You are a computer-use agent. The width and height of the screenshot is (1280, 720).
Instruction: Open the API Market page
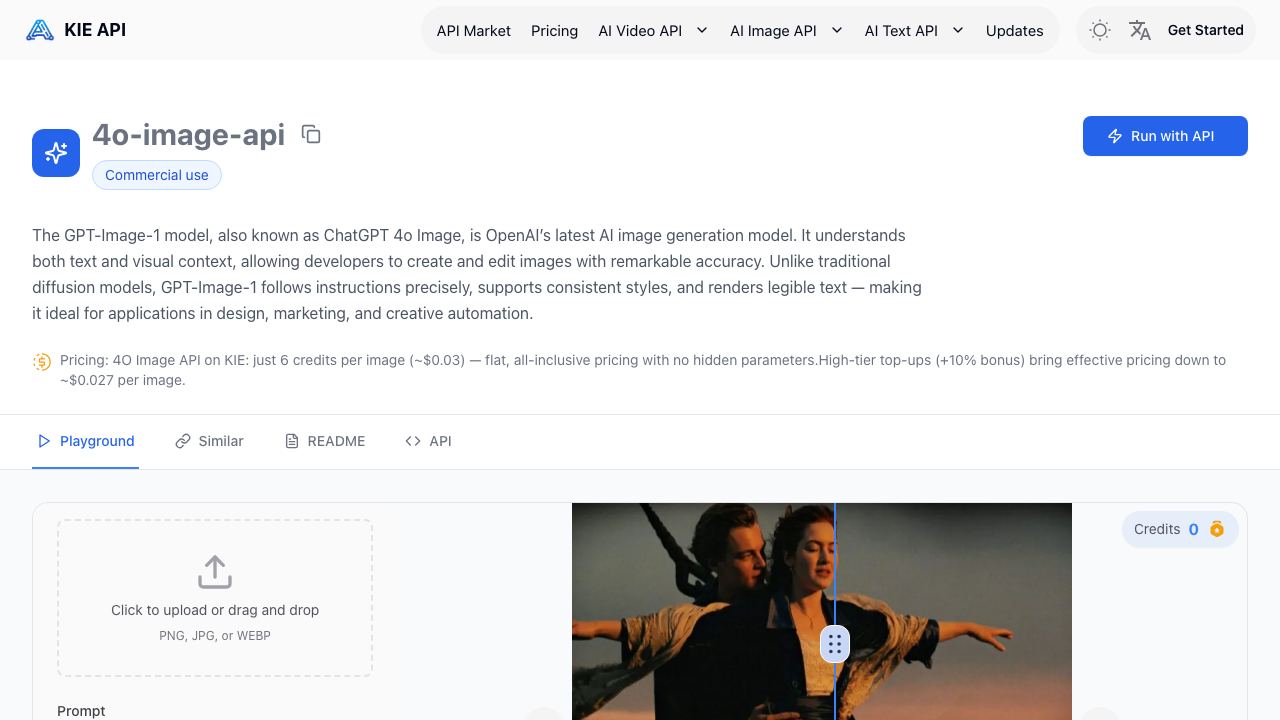tap(474, 31)
